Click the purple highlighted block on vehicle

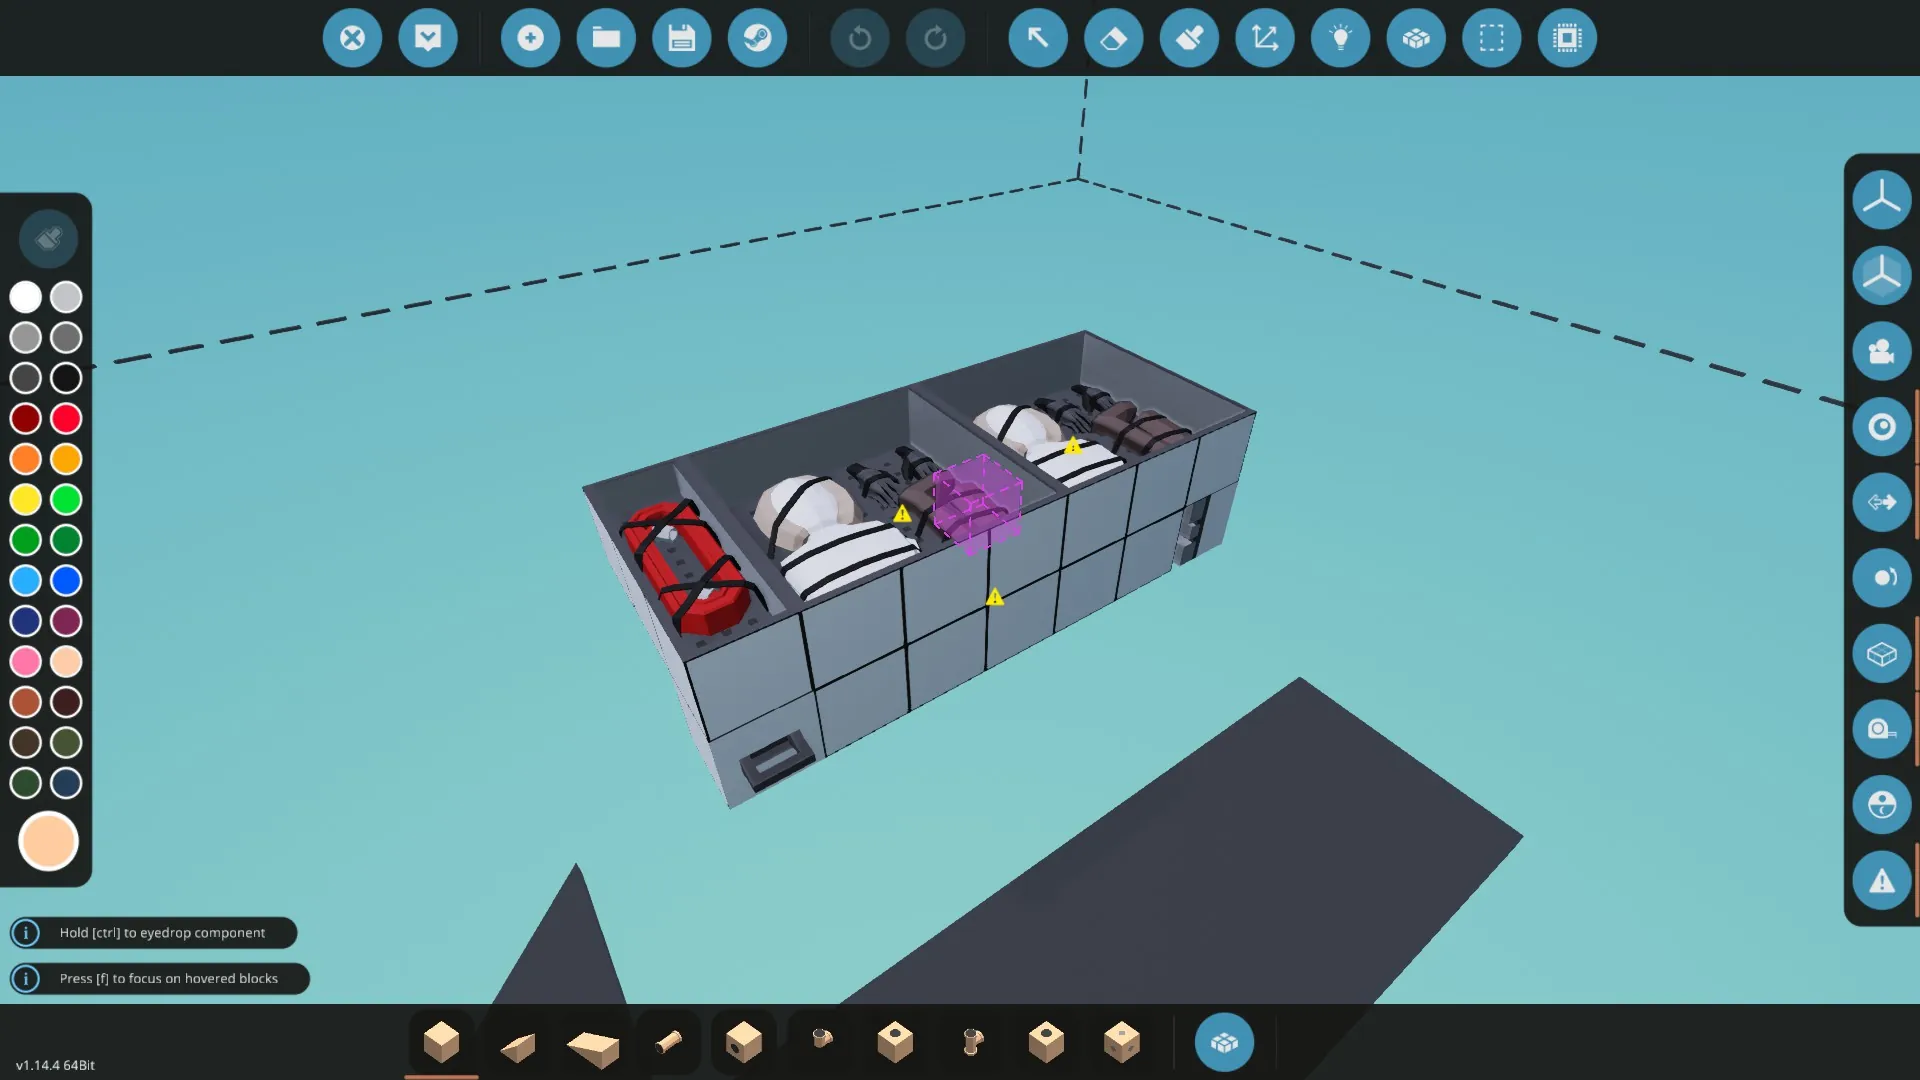[977, 503]
